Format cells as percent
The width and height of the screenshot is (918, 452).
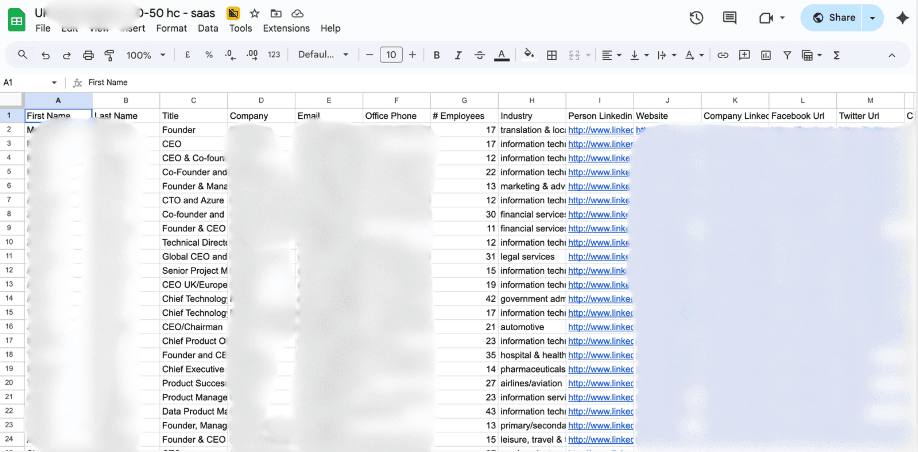click(209, 55)
